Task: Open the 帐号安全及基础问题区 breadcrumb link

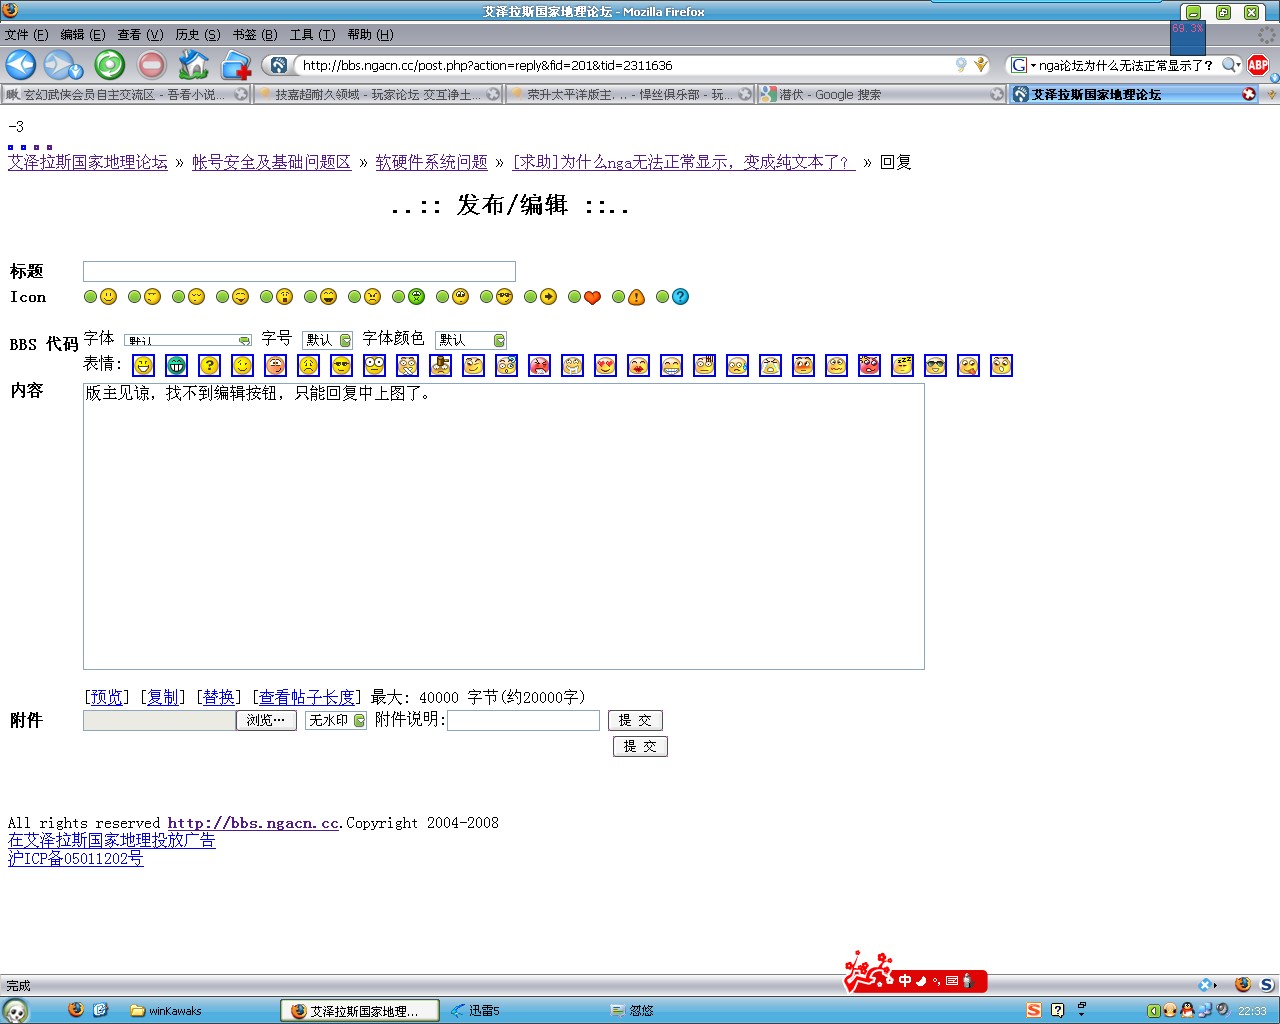Action: (271, 162)
